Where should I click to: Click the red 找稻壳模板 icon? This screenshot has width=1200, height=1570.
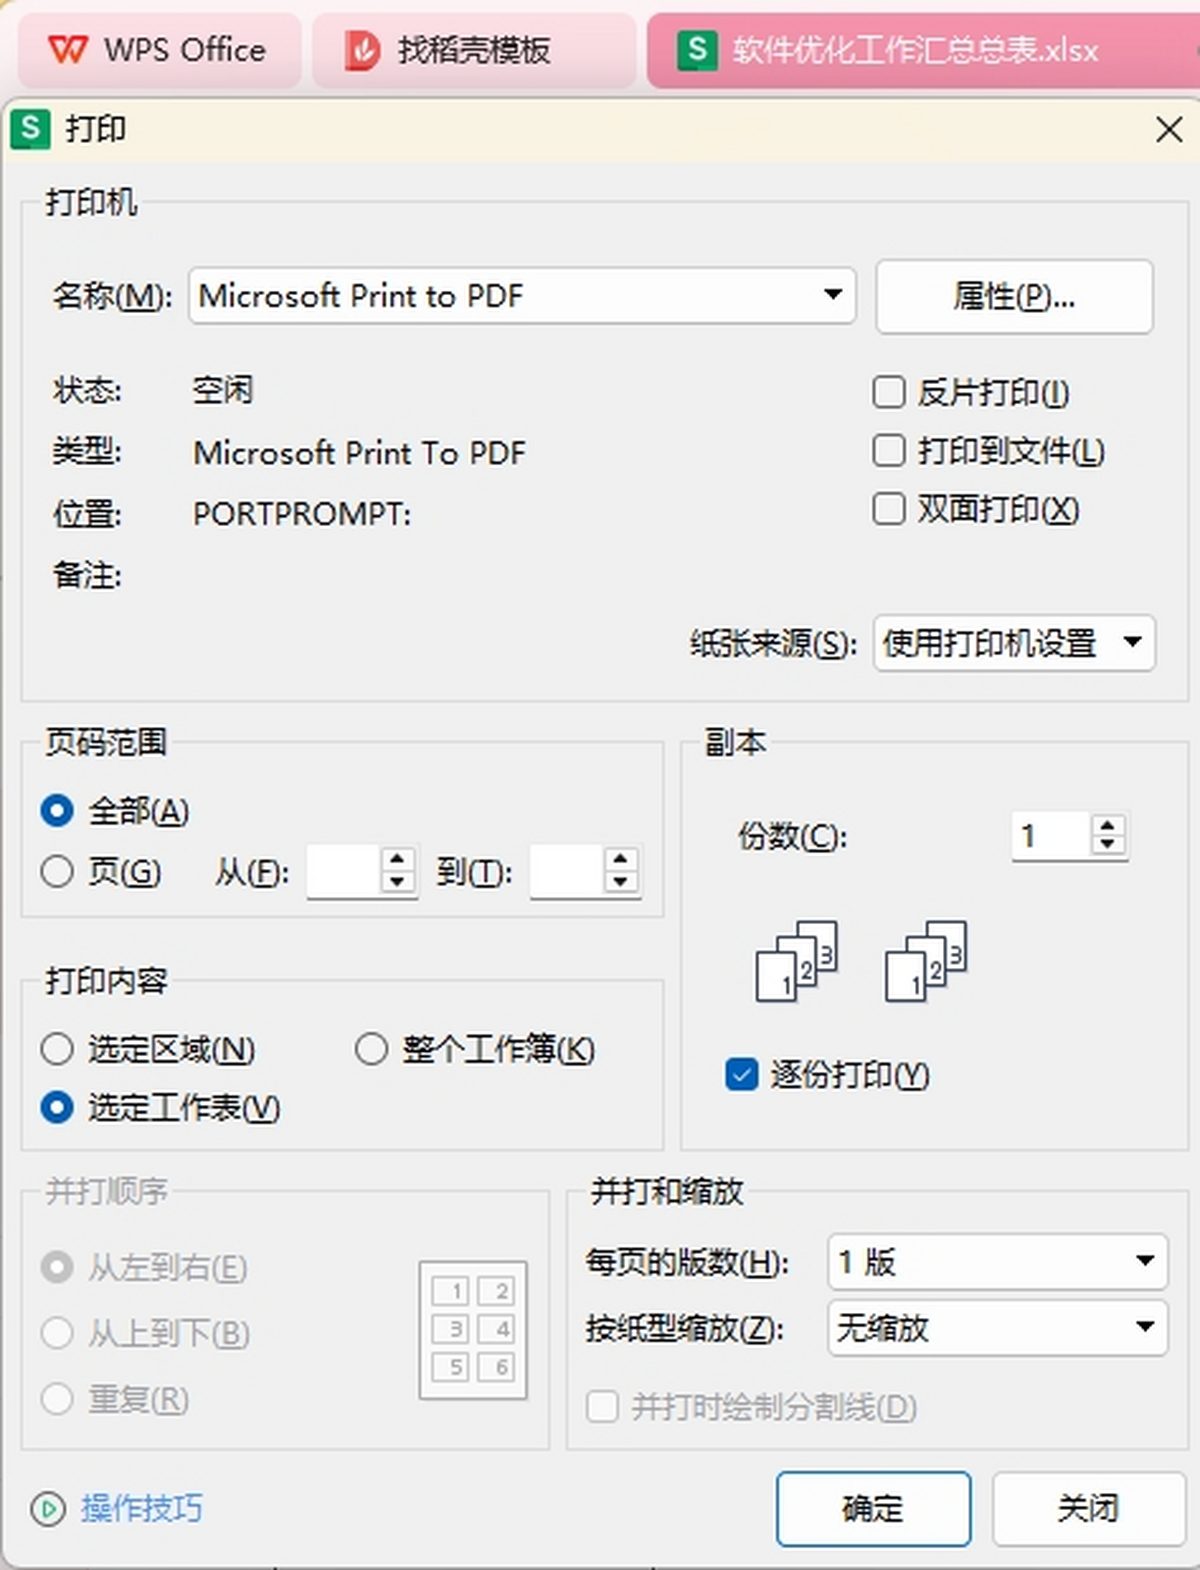coord(363,49)
